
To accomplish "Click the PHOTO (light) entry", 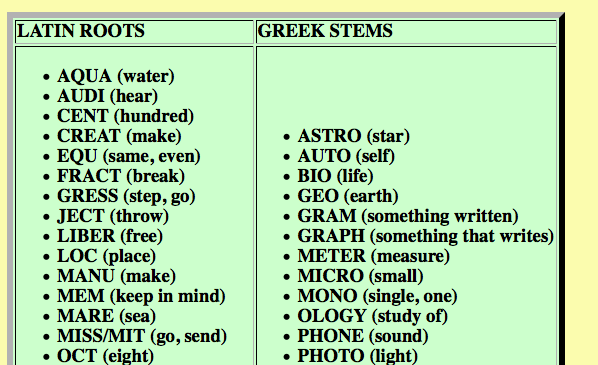I will tap(357, 356).
